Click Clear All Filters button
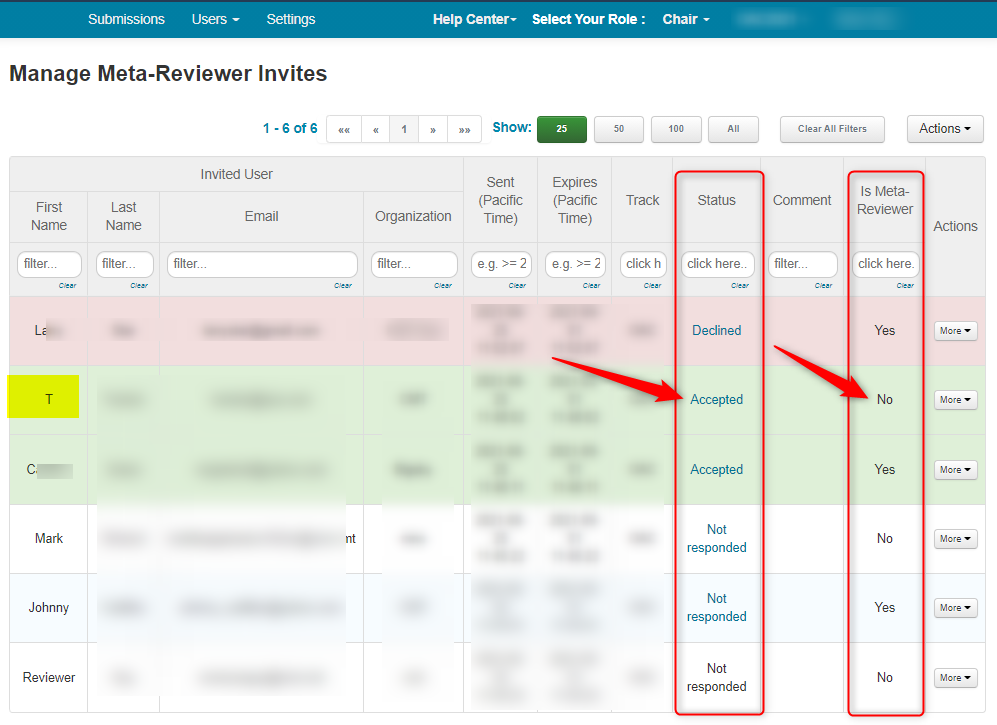 click(832, 129)
